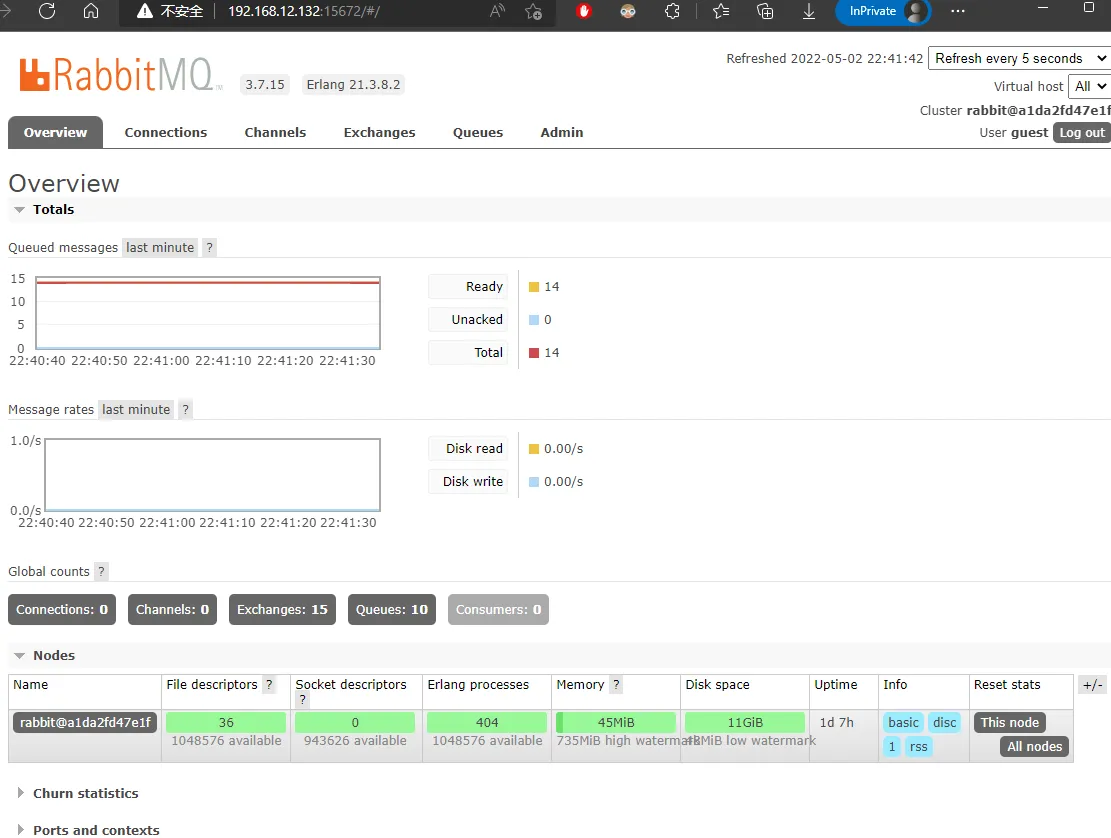This screenshot has width=1111, height=838.
Task: Click the Log out button
Action: (1081, 132)
